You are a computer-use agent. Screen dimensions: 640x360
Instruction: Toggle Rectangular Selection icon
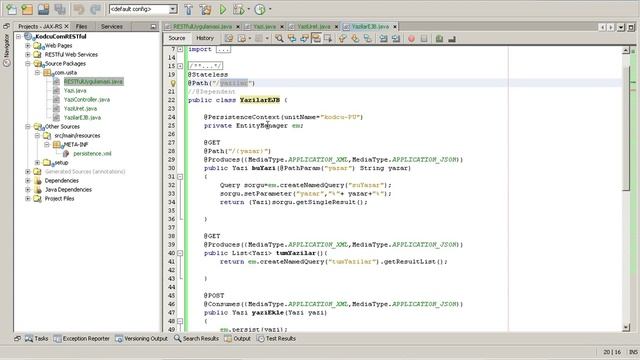click(328, 38)
